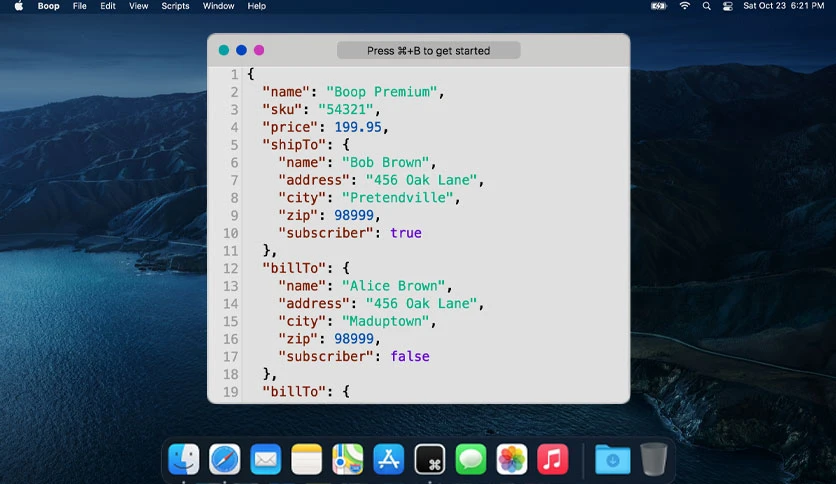Open the Downloads folder in dock
Image resolution: width=836 pixels, height=484 pixels.
[613, 459]
